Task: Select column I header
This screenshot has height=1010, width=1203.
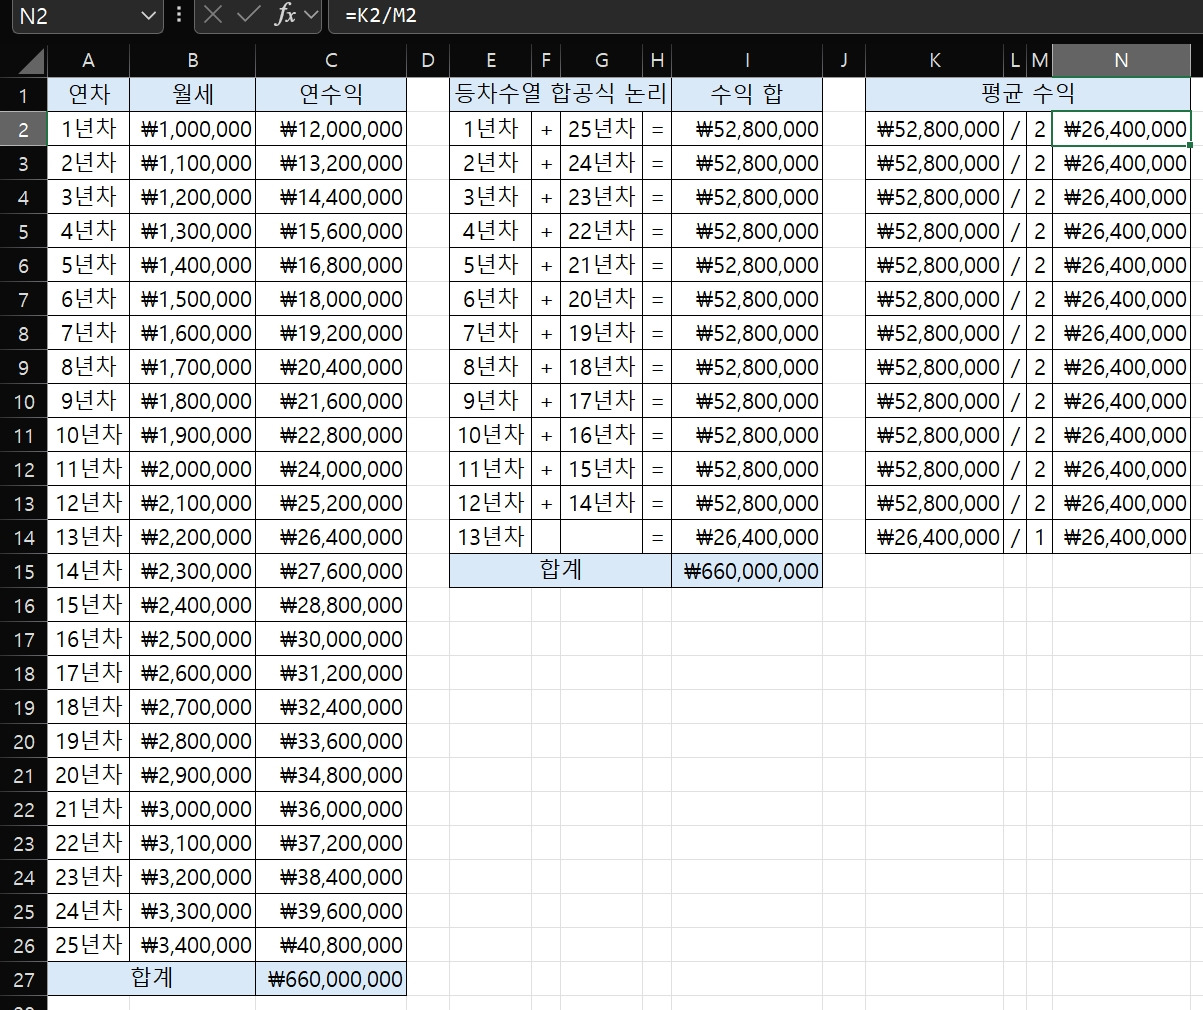Action: (x=747, y=61)
